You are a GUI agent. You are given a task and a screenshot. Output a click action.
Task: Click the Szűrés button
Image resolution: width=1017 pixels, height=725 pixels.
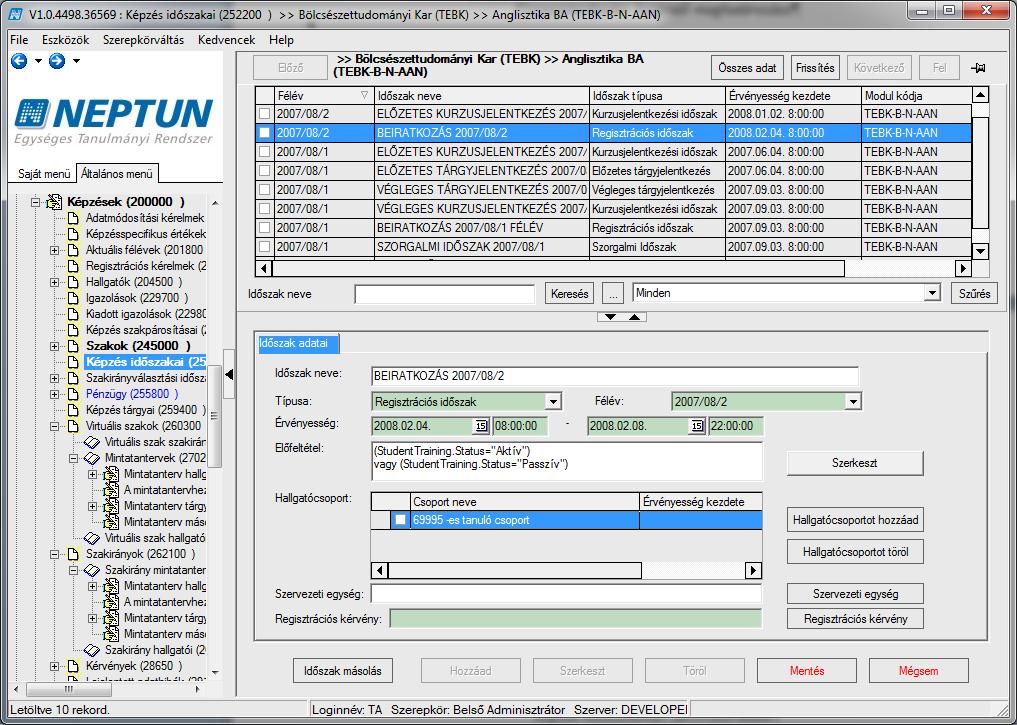(974, 294)
